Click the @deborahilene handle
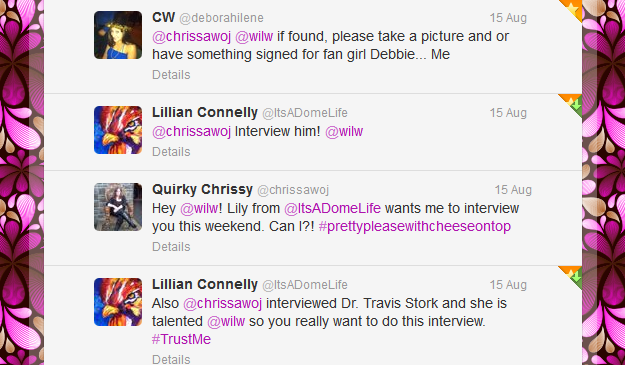The height and width of the screenshot is (365, 625). [221, 18]
